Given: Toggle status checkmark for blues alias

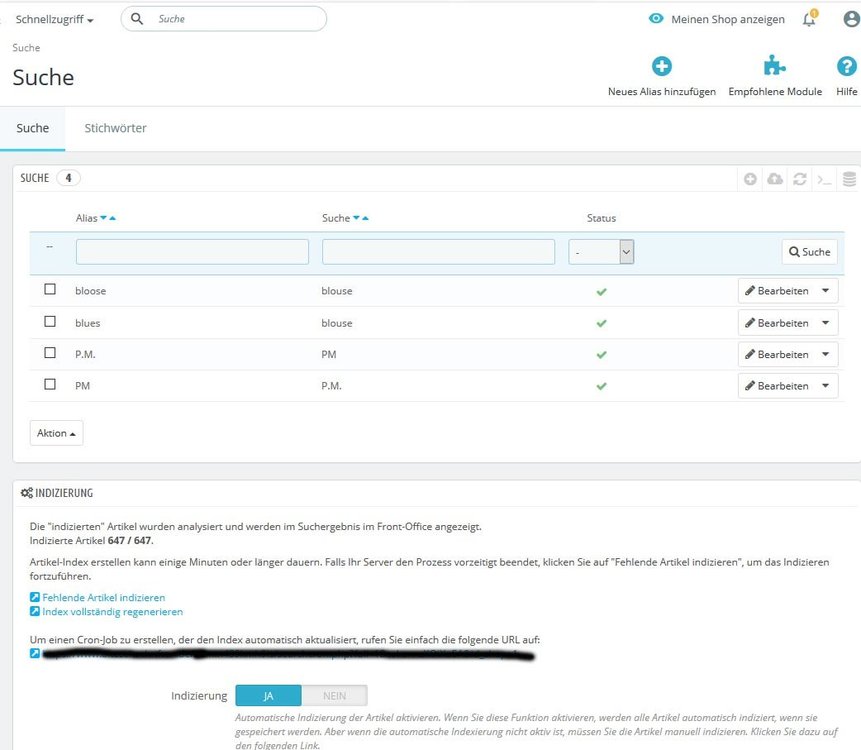Looking at the screenshot, I should click(601, 323).
